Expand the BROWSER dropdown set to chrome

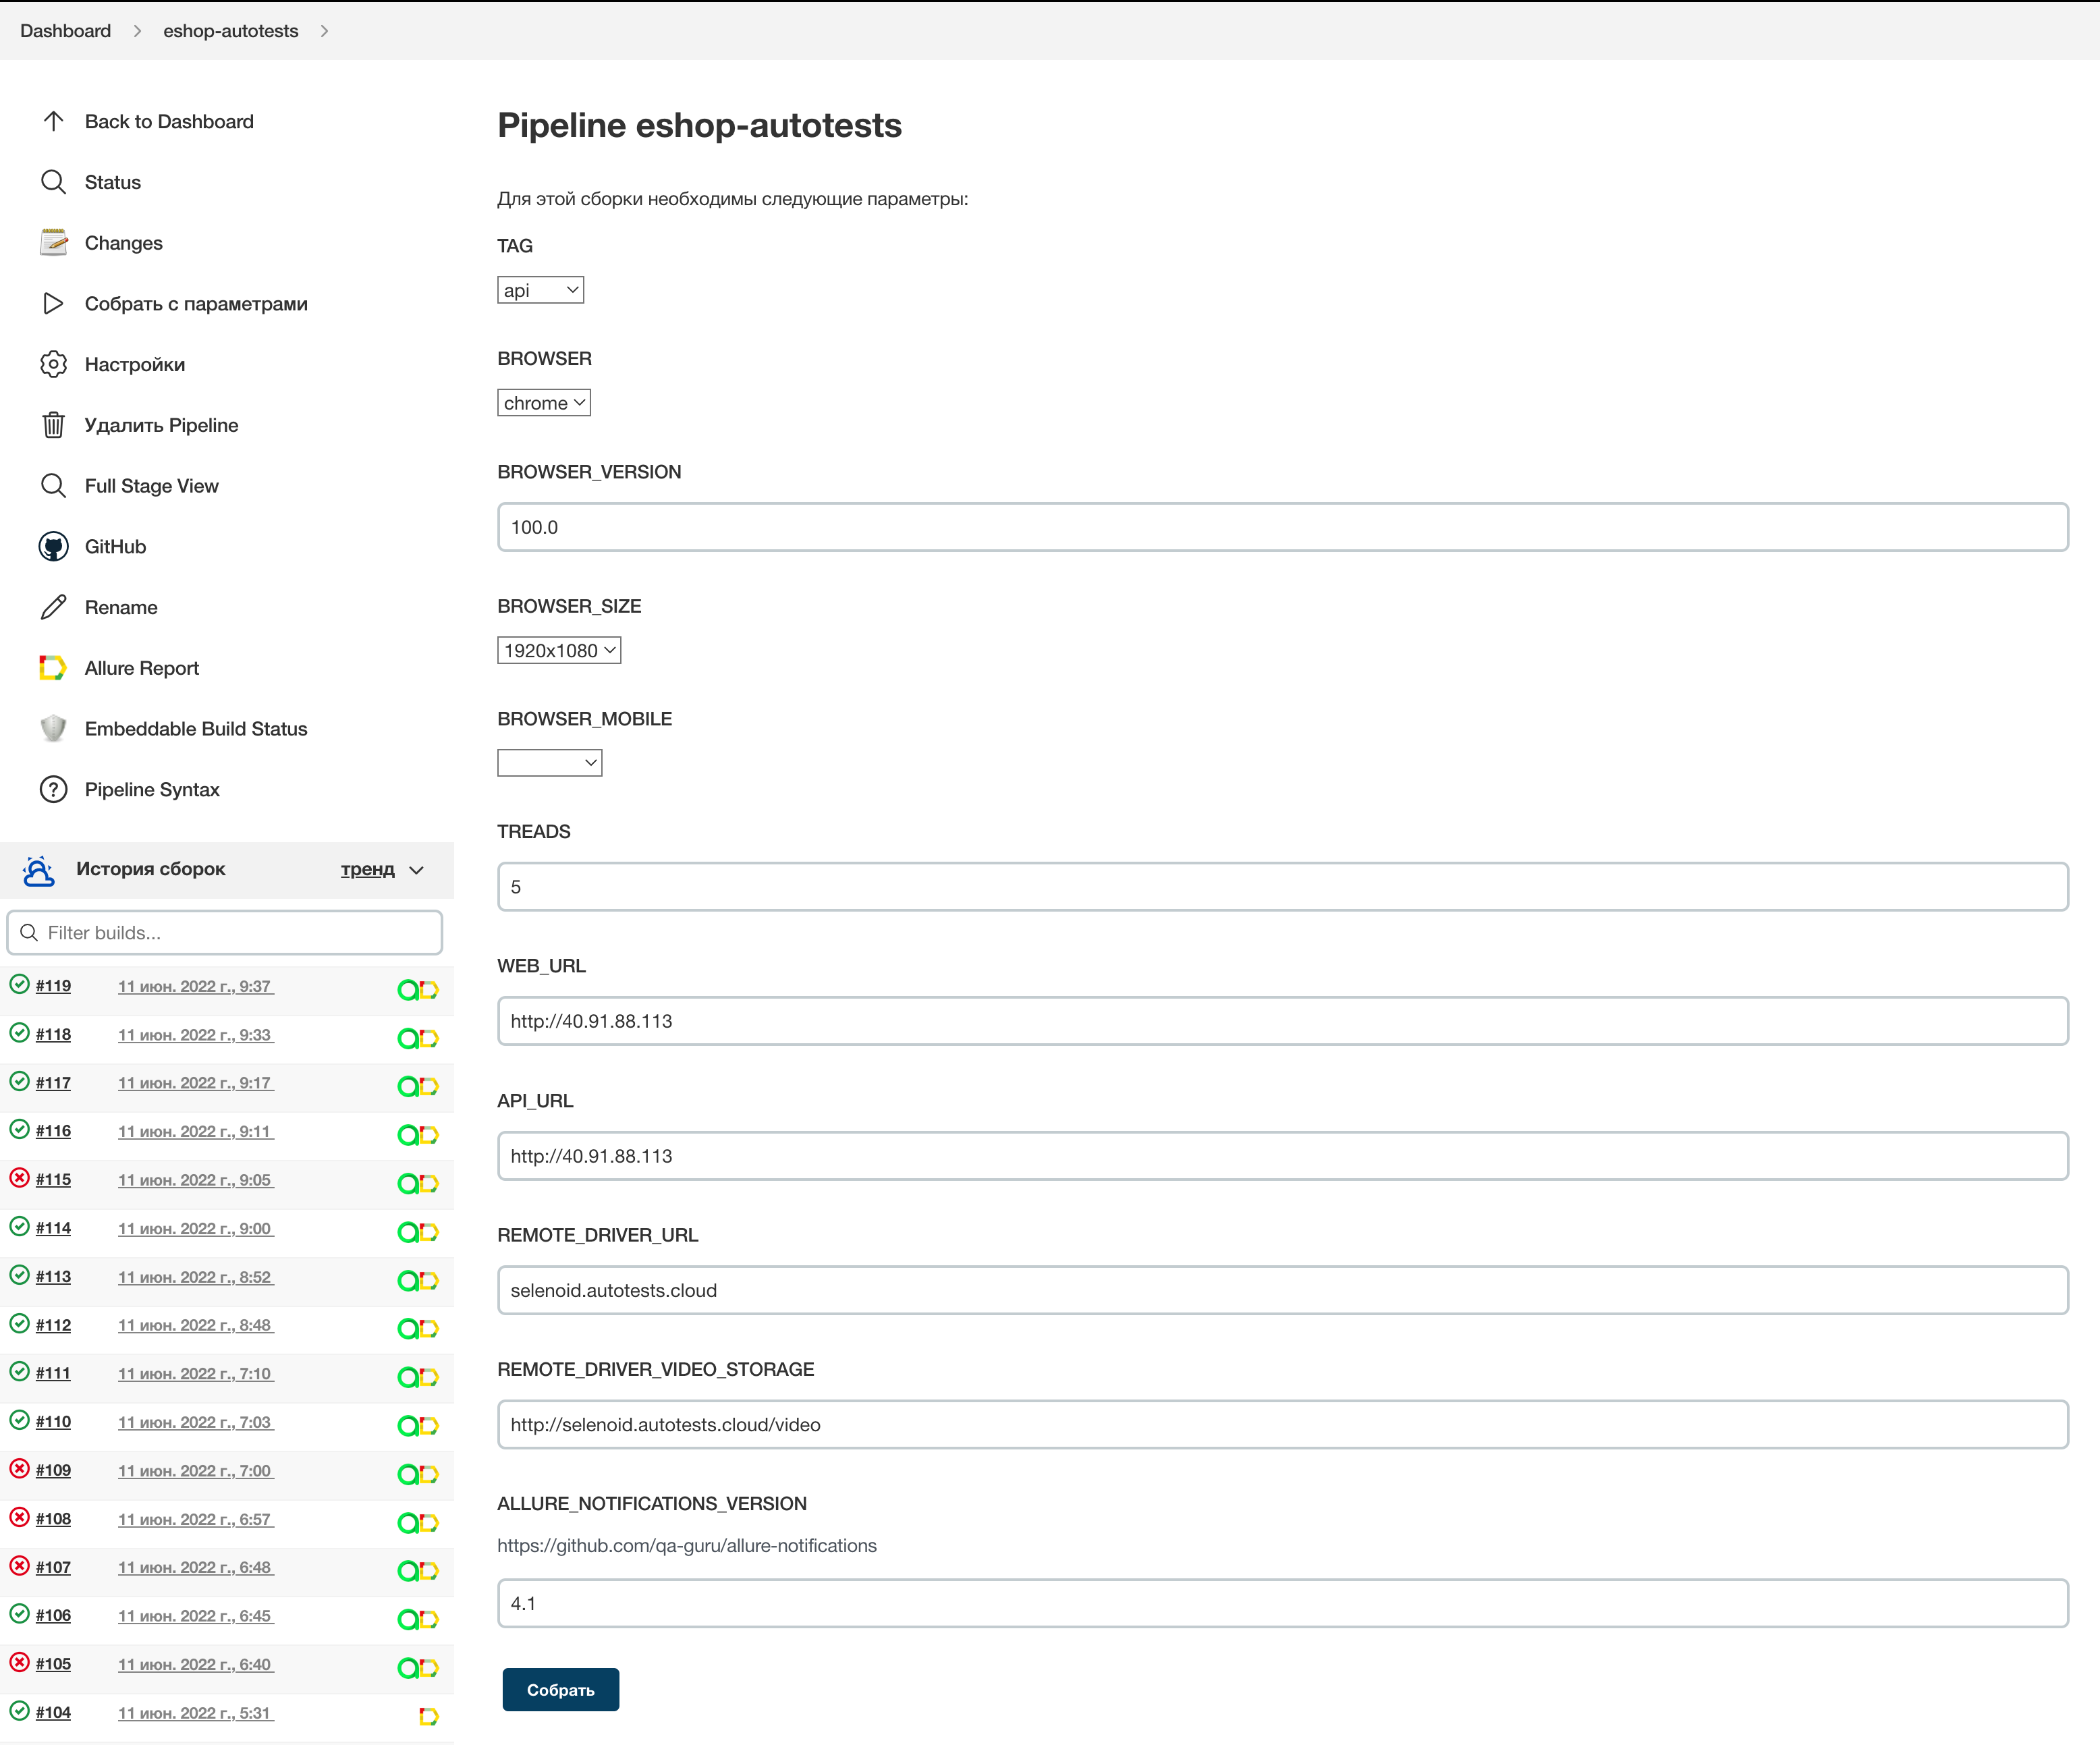pos(543,403)
